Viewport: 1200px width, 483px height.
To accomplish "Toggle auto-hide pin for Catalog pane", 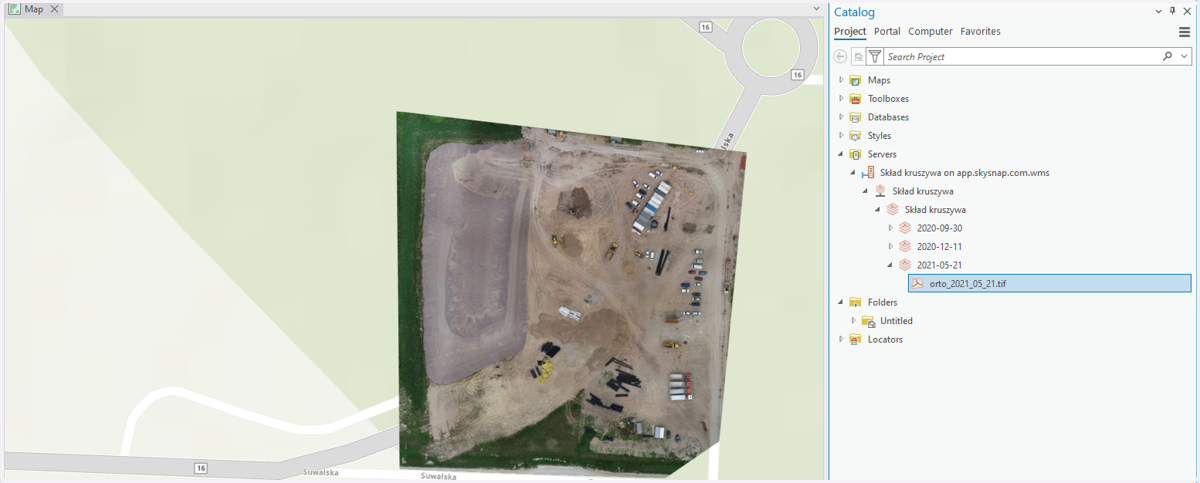I will click(x=1172, y=10).
